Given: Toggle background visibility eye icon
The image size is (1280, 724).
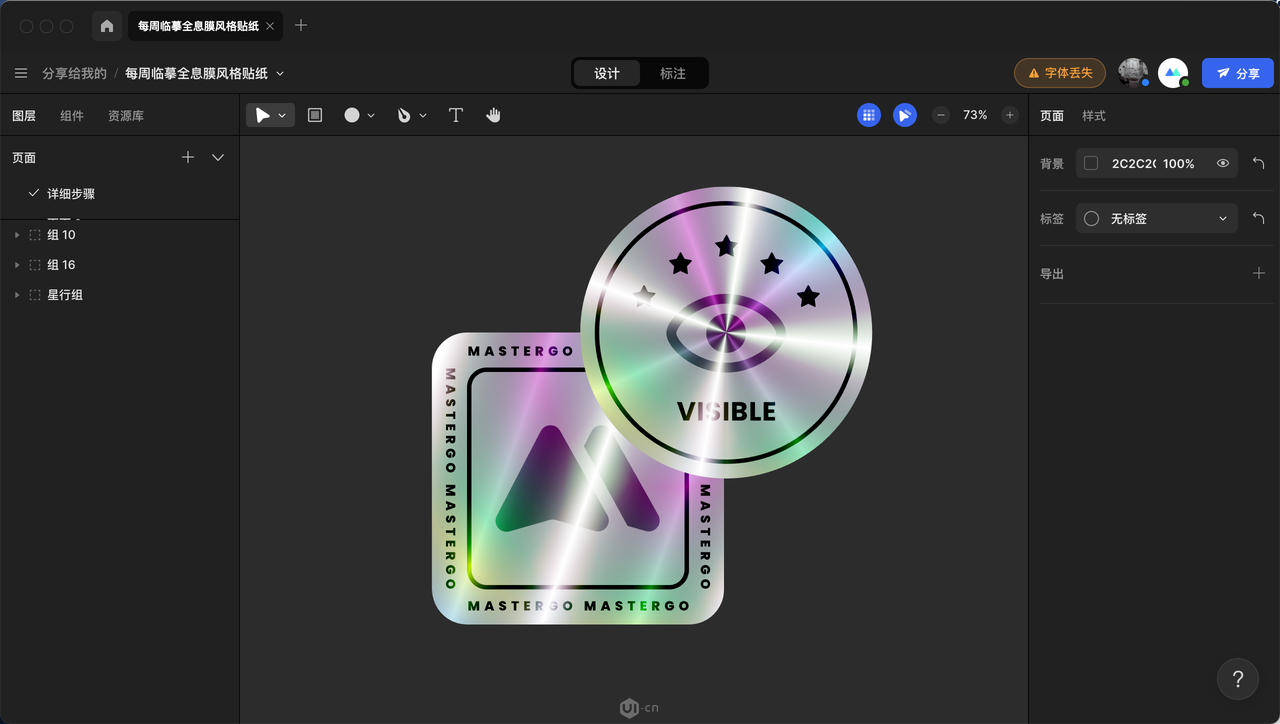Looking at the screenshot, I should (x=1223, y=163).
